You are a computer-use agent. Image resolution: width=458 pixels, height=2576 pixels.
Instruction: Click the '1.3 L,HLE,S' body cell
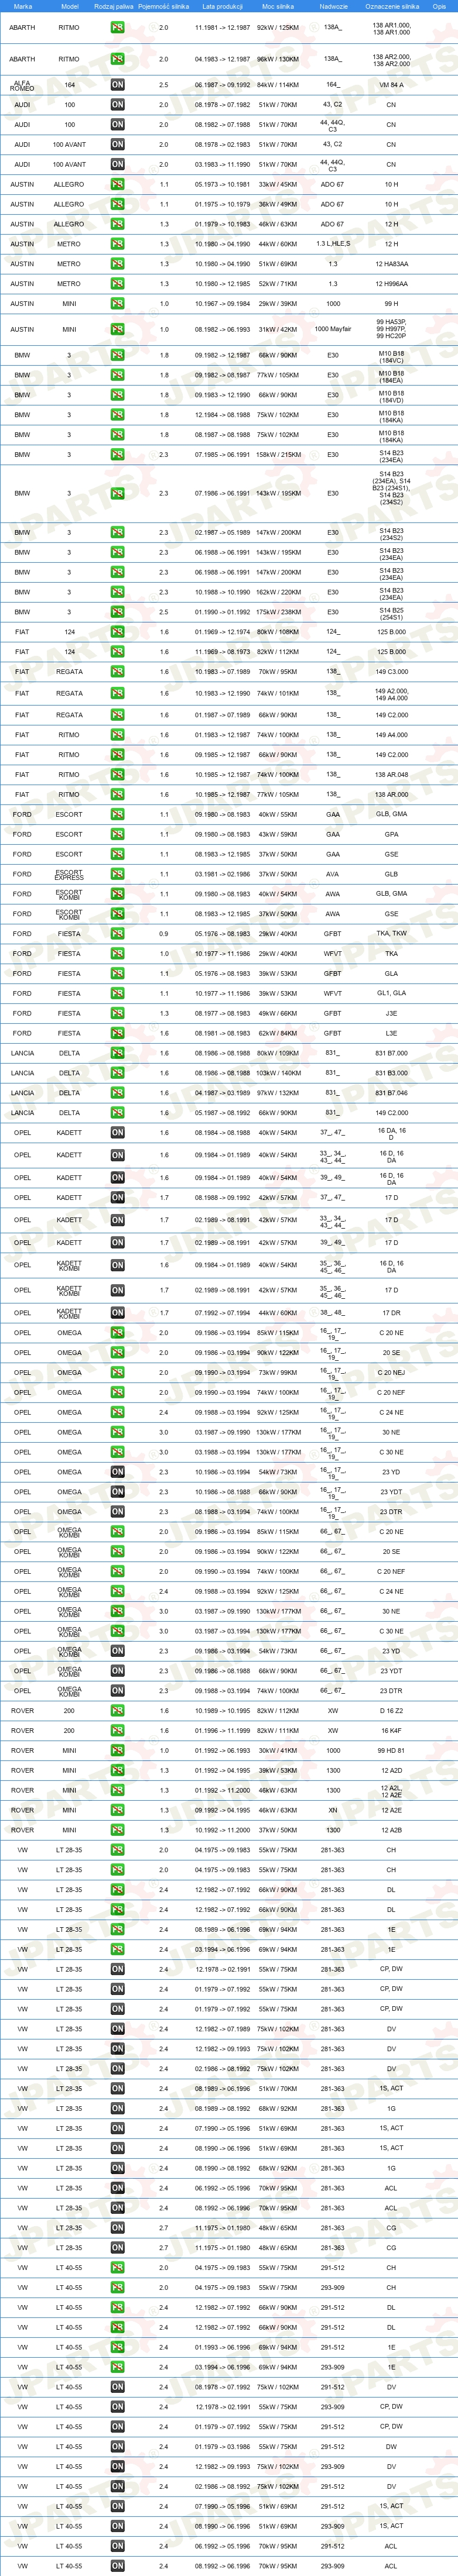[333, 244]
